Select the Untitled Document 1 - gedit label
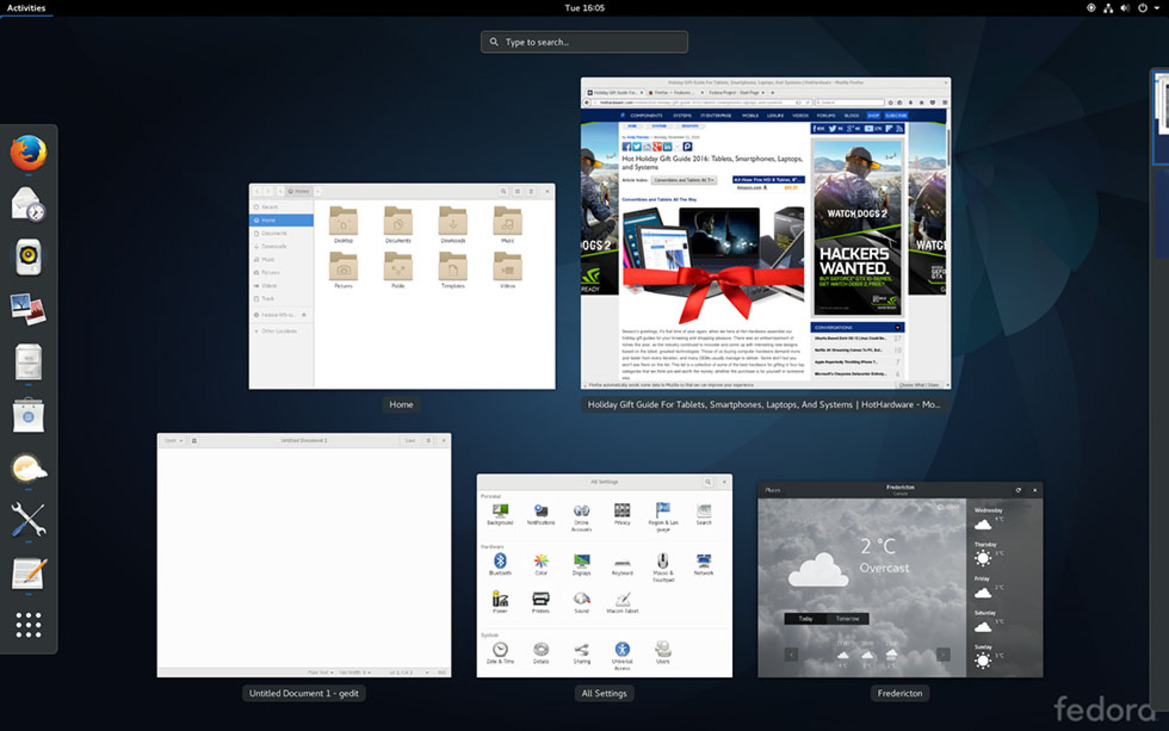 click(303, 693)
